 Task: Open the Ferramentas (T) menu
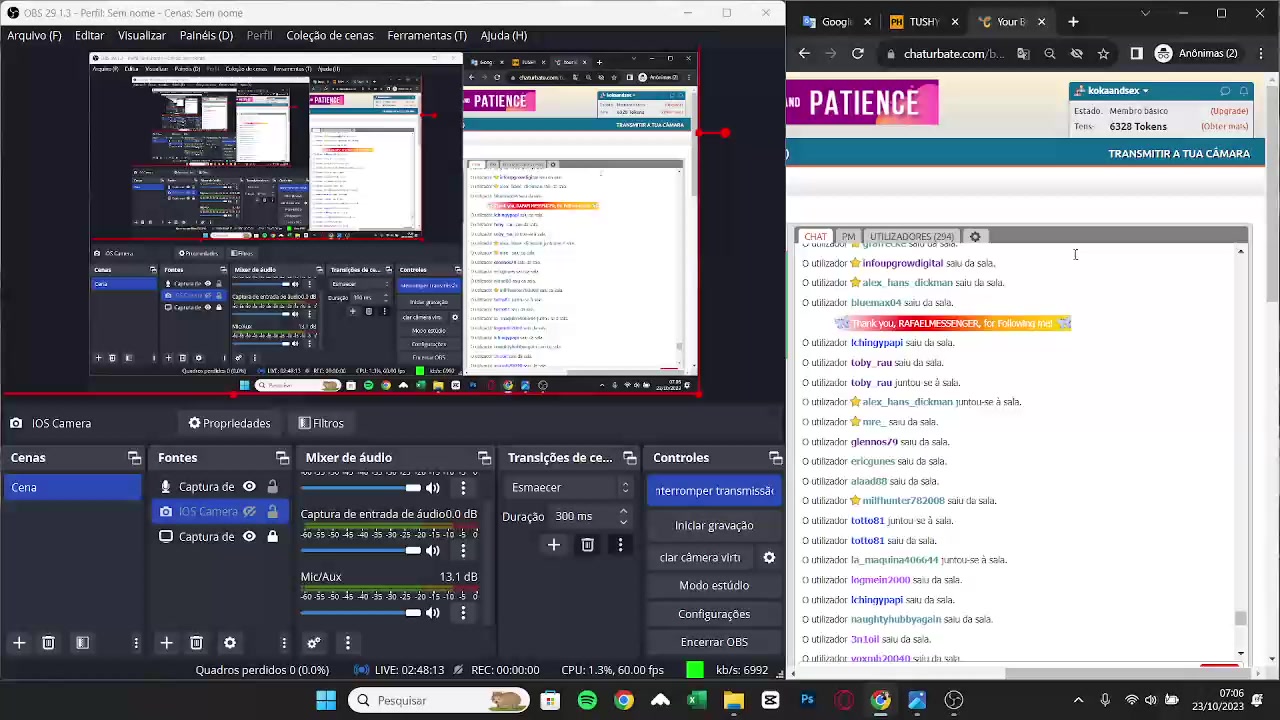point(426,35)
